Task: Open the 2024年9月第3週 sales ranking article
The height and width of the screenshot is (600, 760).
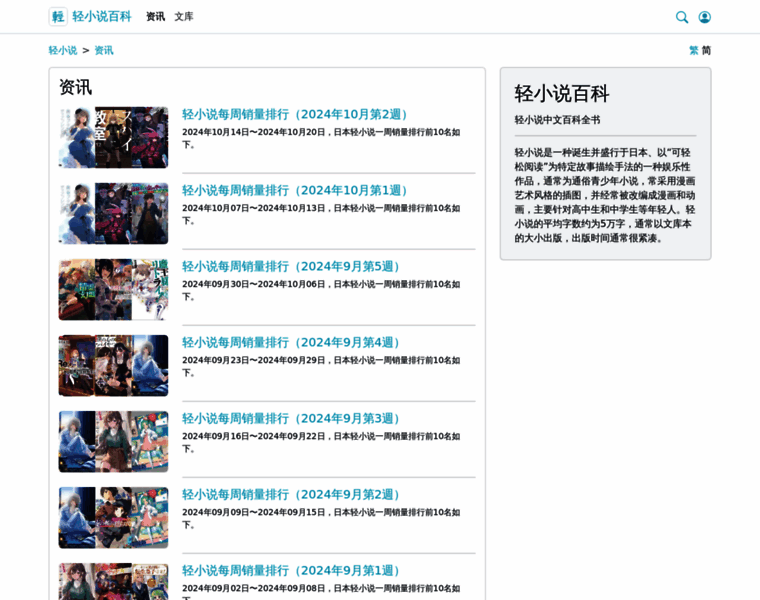Action: pos(293,419)
